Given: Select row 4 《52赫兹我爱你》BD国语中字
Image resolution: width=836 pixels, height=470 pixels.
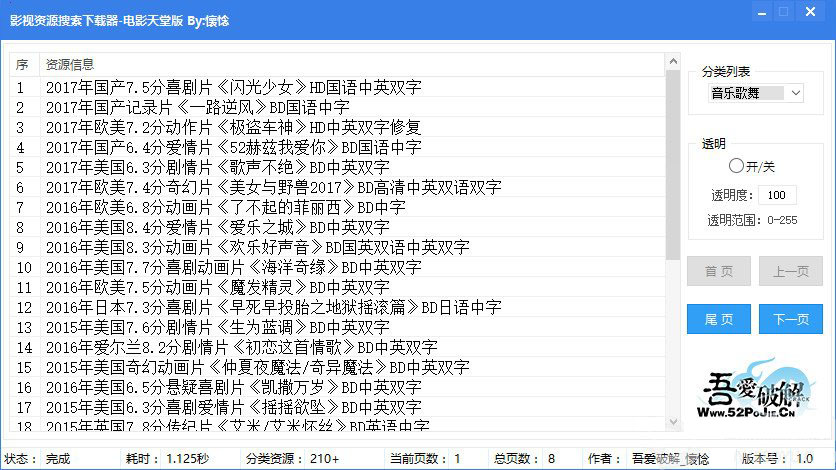Looking at the screenshot, I should click(x=337, y=147).
